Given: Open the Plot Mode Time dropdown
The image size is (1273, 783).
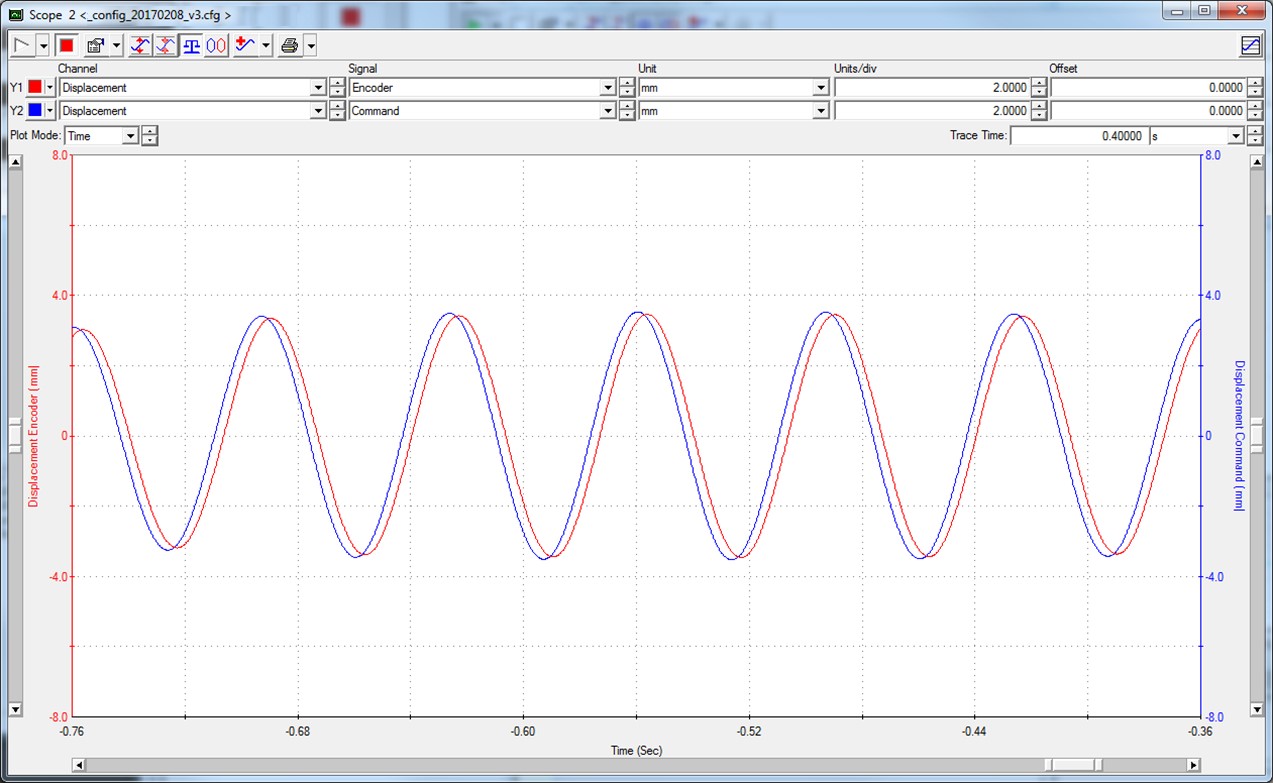Looking at the screenshot, I should click(129, 136).
